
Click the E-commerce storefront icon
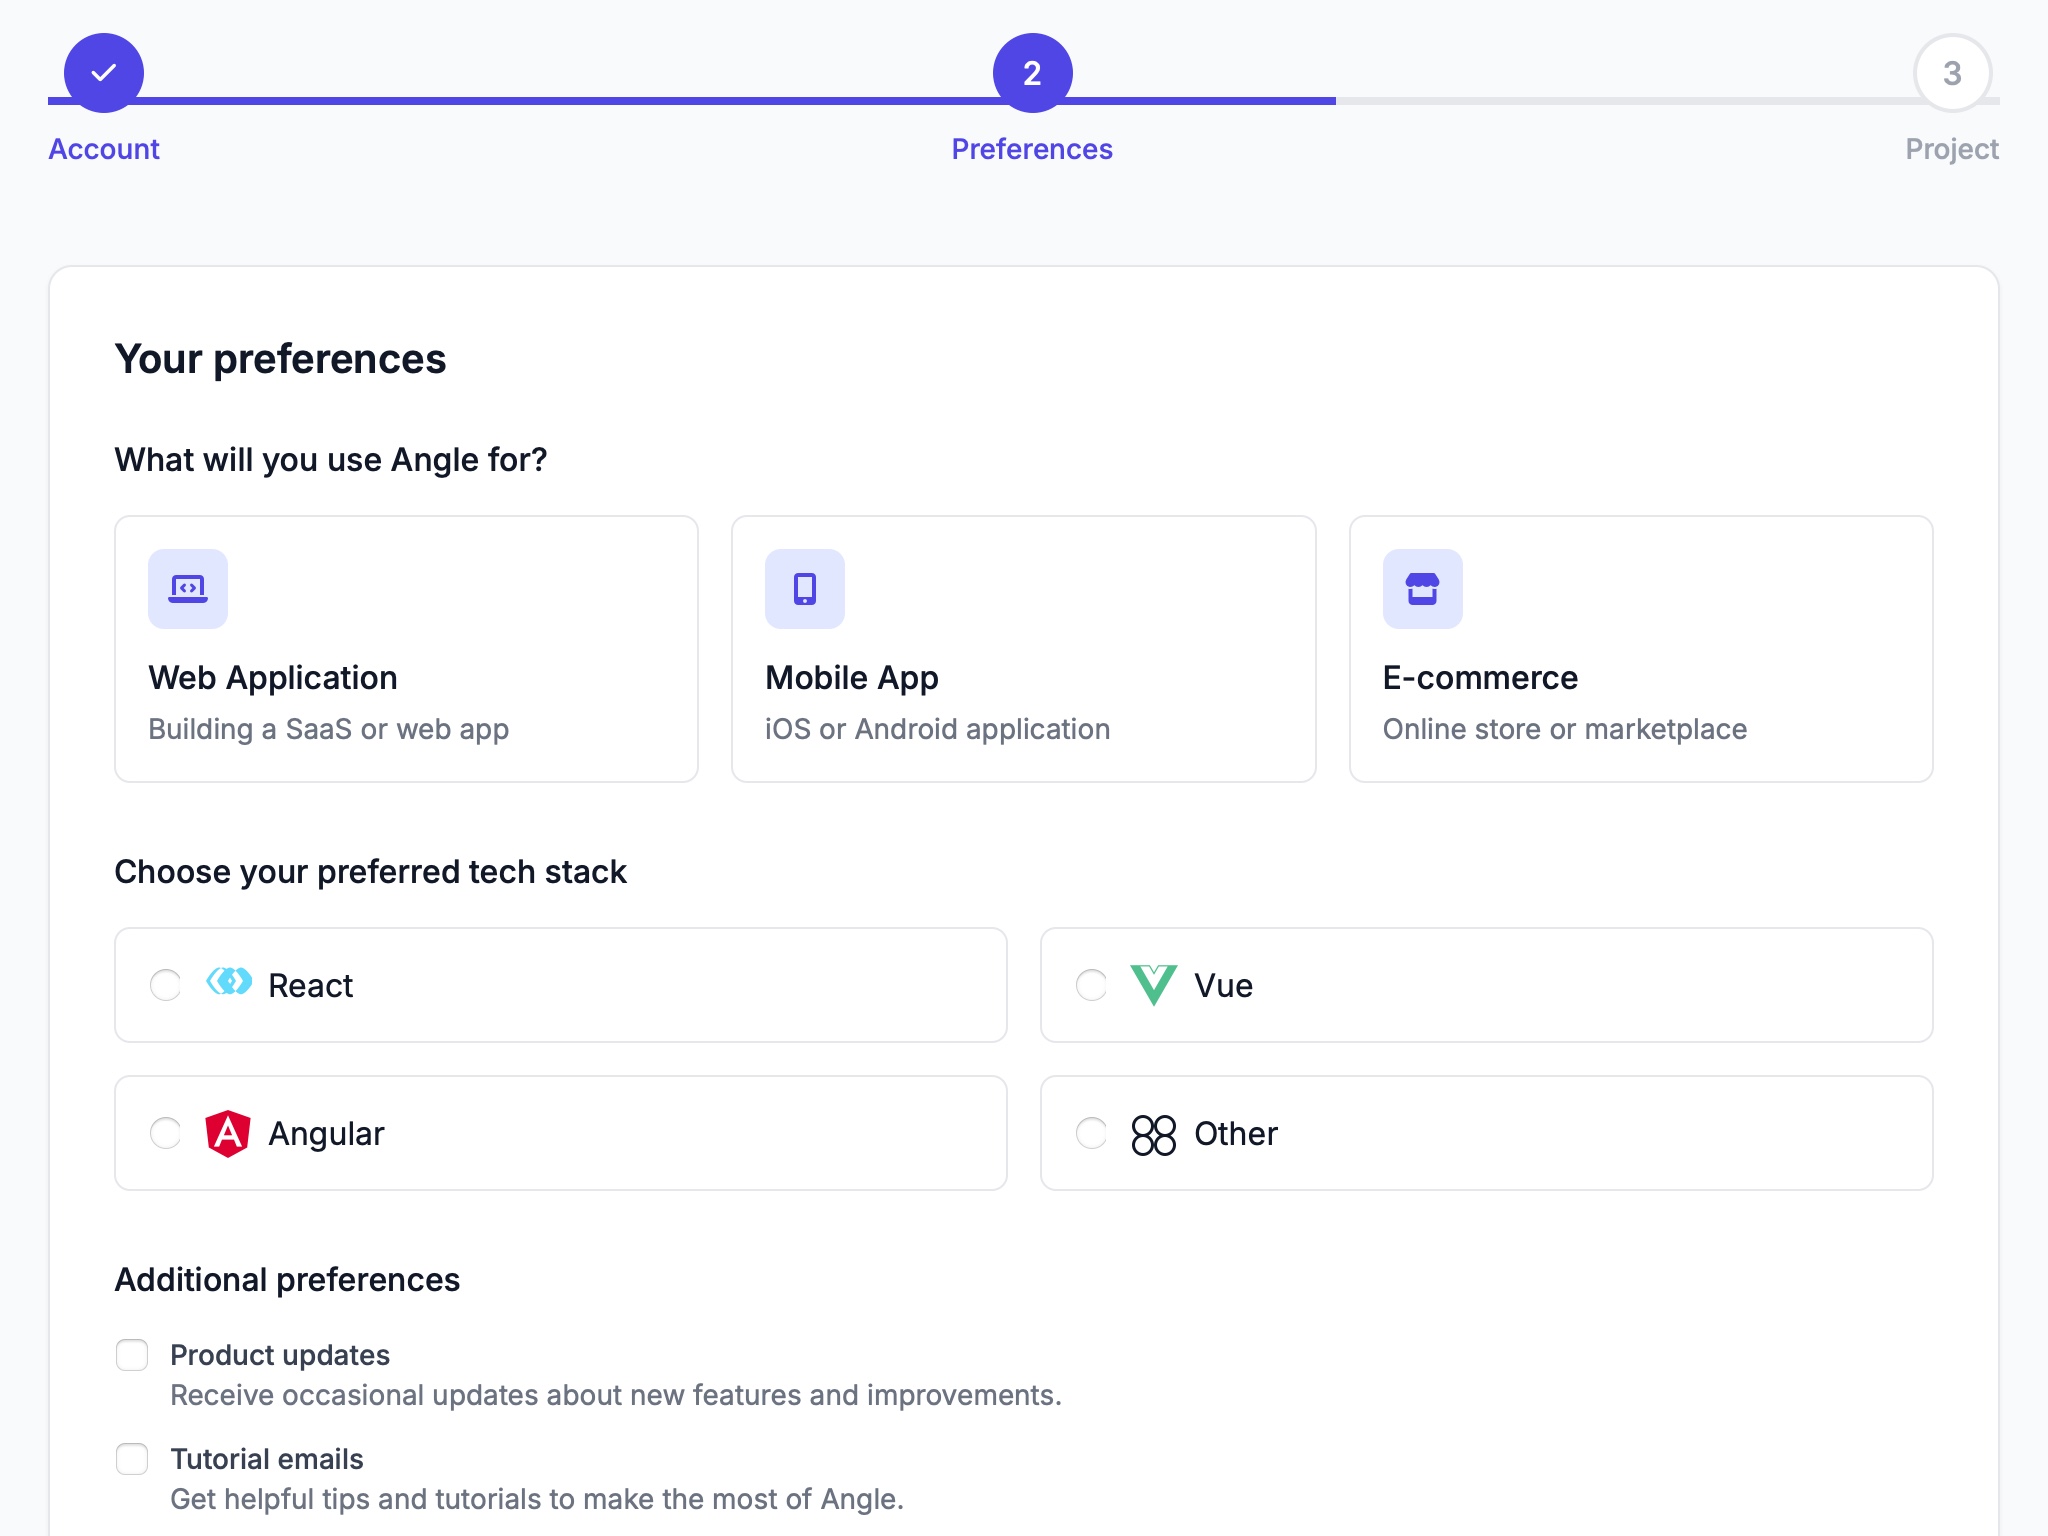pos(1421,589)
